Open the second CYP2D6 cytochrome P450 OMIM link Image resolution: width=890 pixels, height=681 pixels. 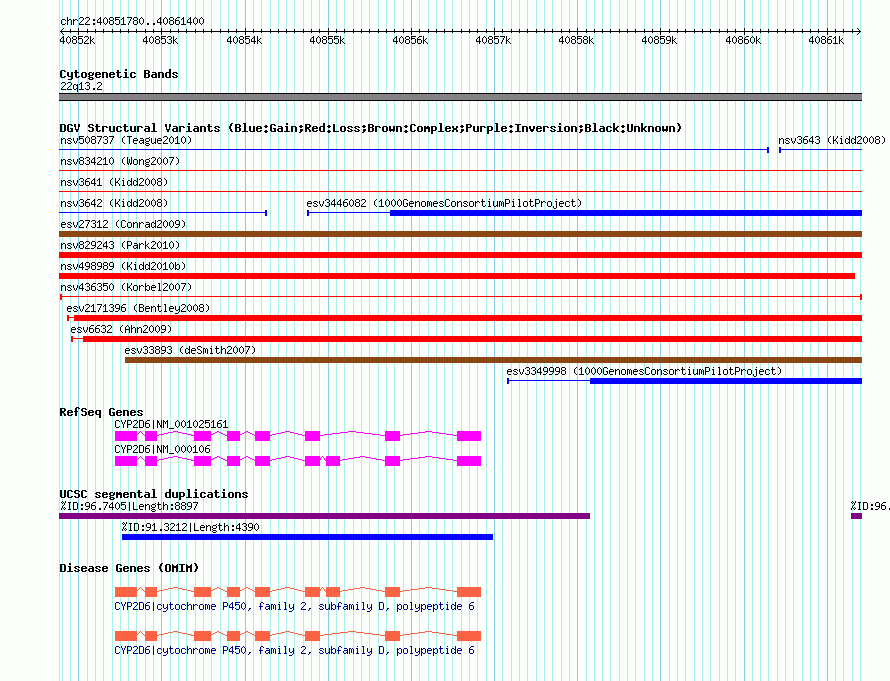coord(294,650)
